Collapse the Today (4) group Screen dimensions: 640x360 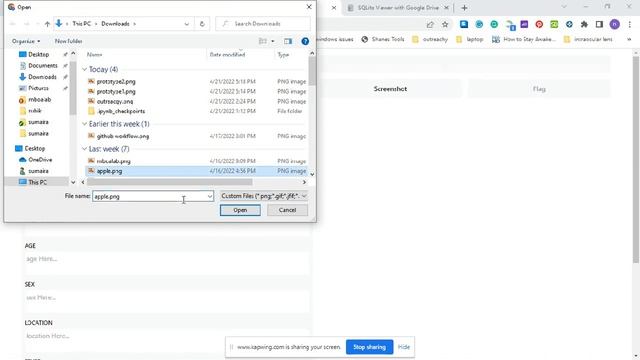click(x=84, y=69)
